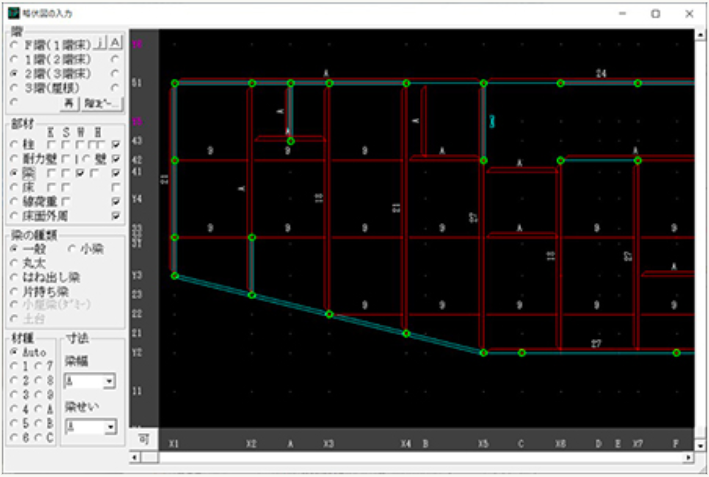Click the horizontal scrollbar left arrow

(136, 457)
